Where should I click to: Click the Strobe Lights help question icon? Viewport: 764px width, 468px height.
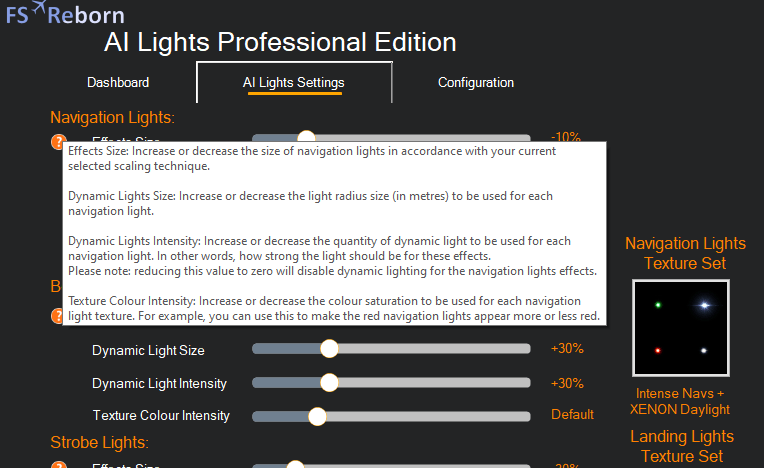pyautogui.click(x=58, y=466)
